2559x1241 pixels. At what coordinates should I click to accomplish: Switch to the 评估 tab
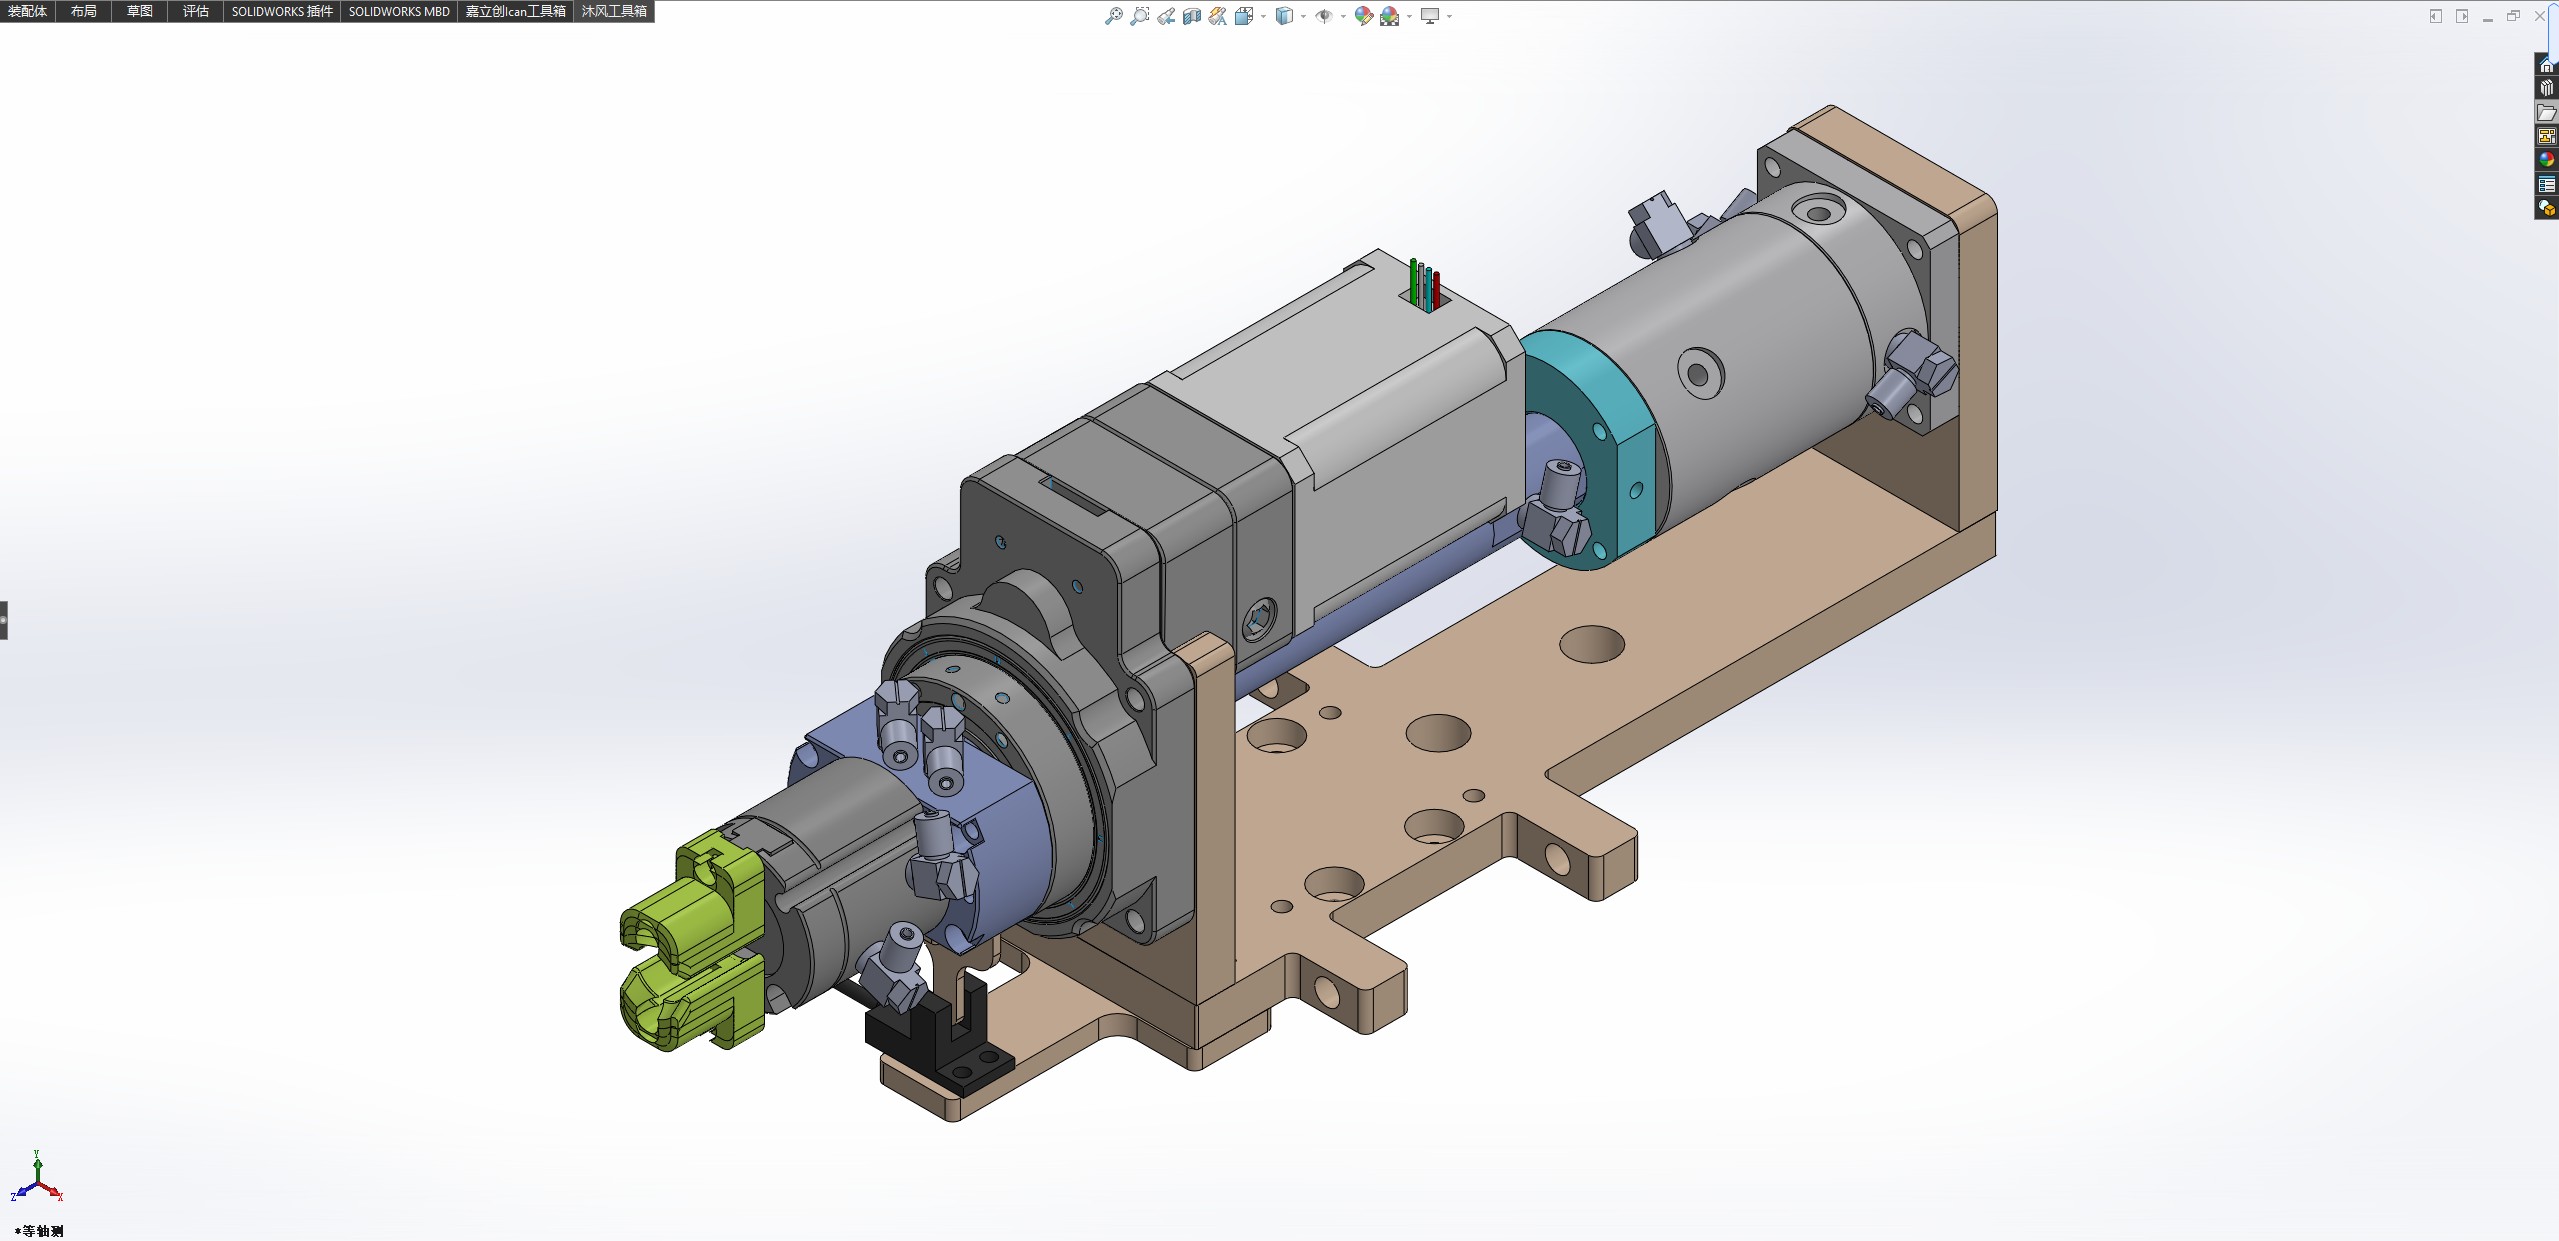tap(195, 11)
